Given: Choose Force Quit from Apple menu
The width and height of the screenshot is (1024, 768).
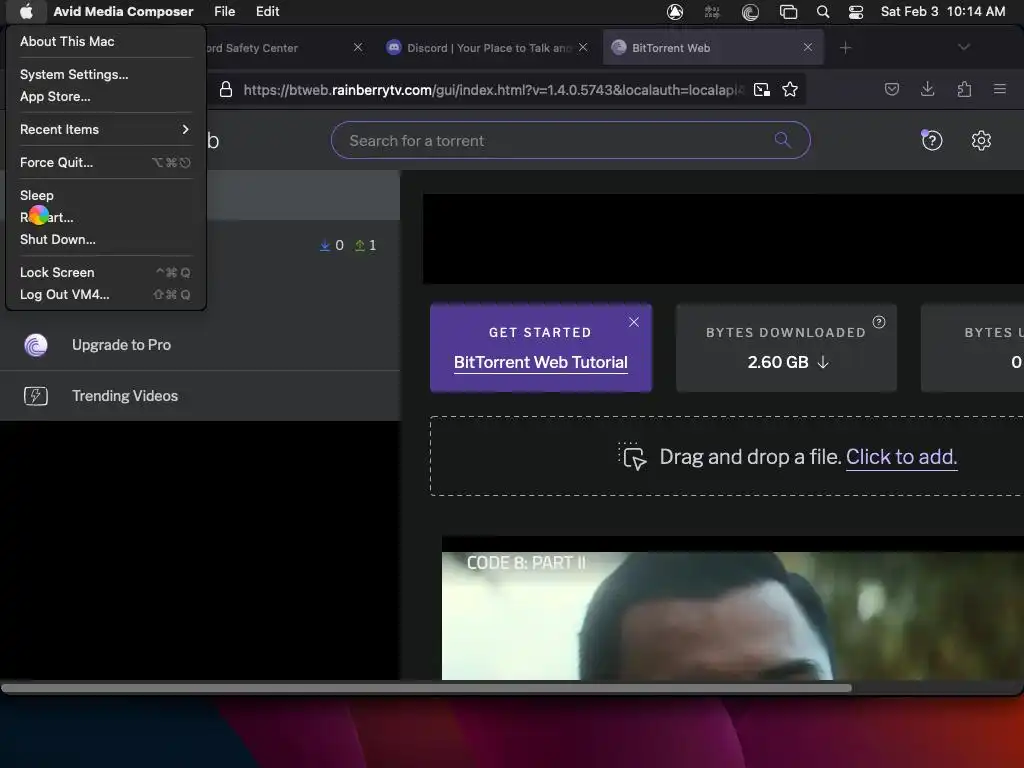Looking at the screenshot, I should tap(106, 163).
